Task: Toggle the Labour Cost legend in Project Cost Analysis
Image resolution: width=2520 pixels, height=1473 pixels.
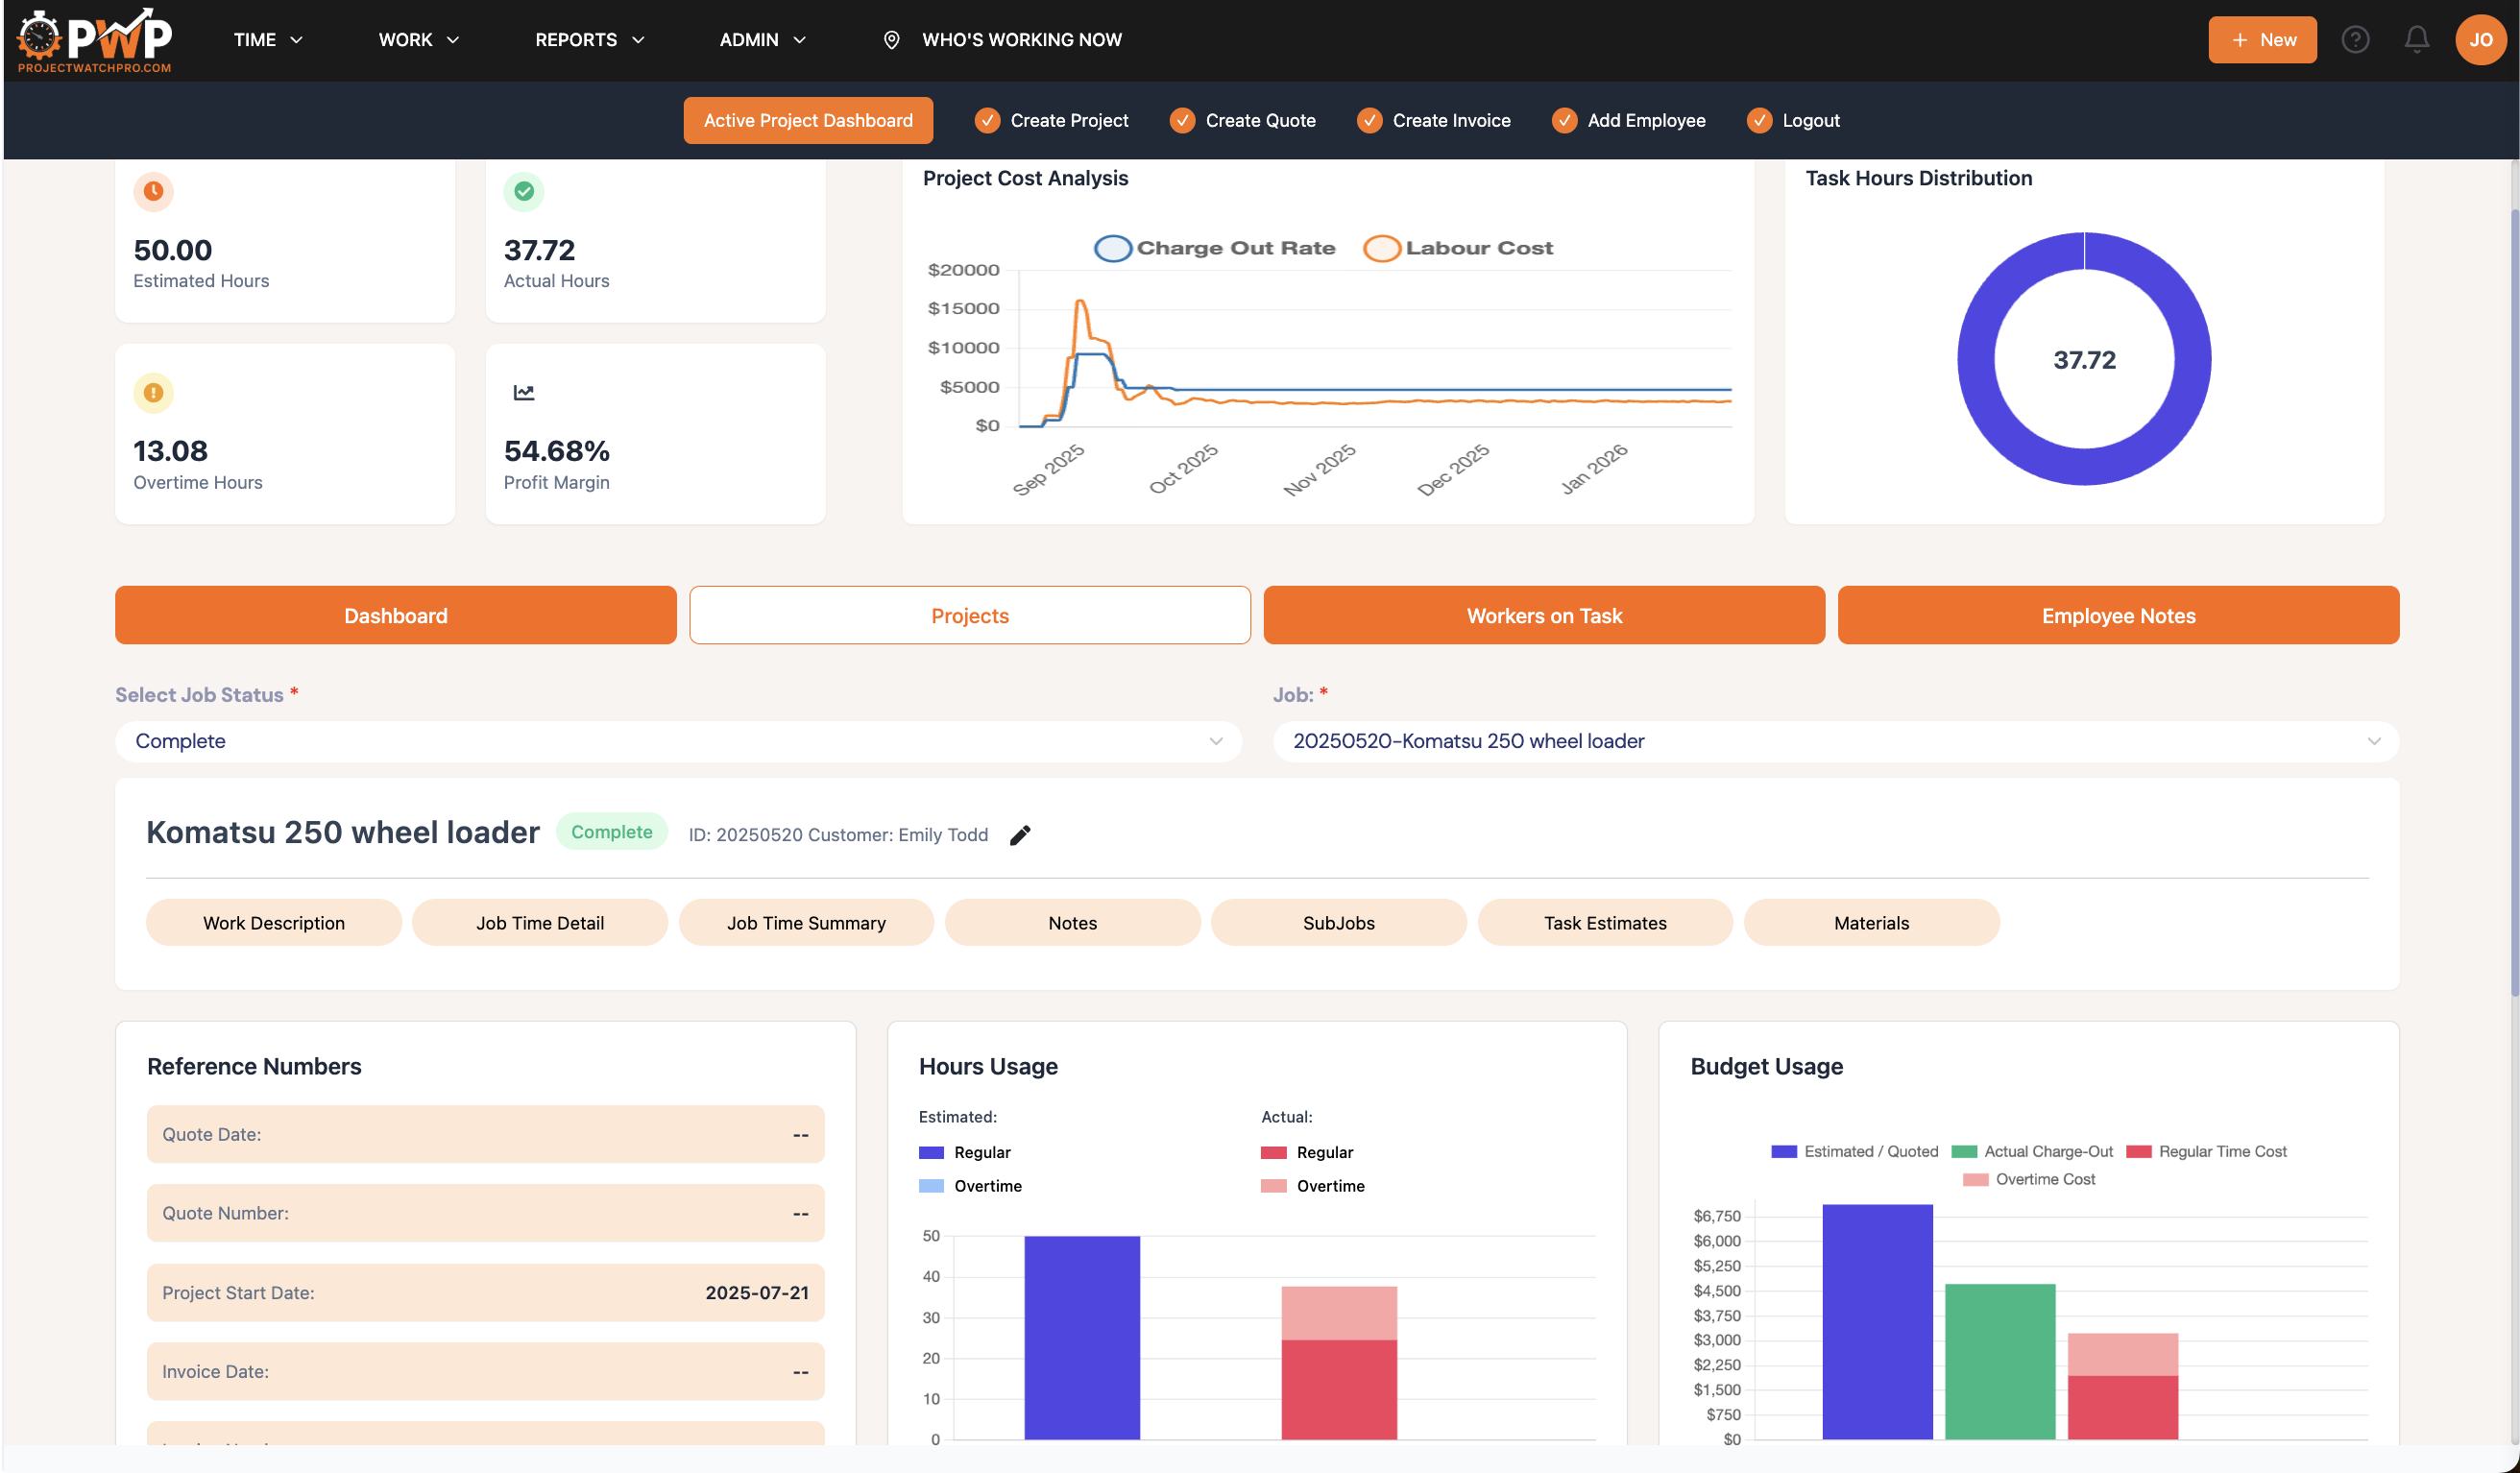Action: pyautogui.click(x=1382, y=248)
